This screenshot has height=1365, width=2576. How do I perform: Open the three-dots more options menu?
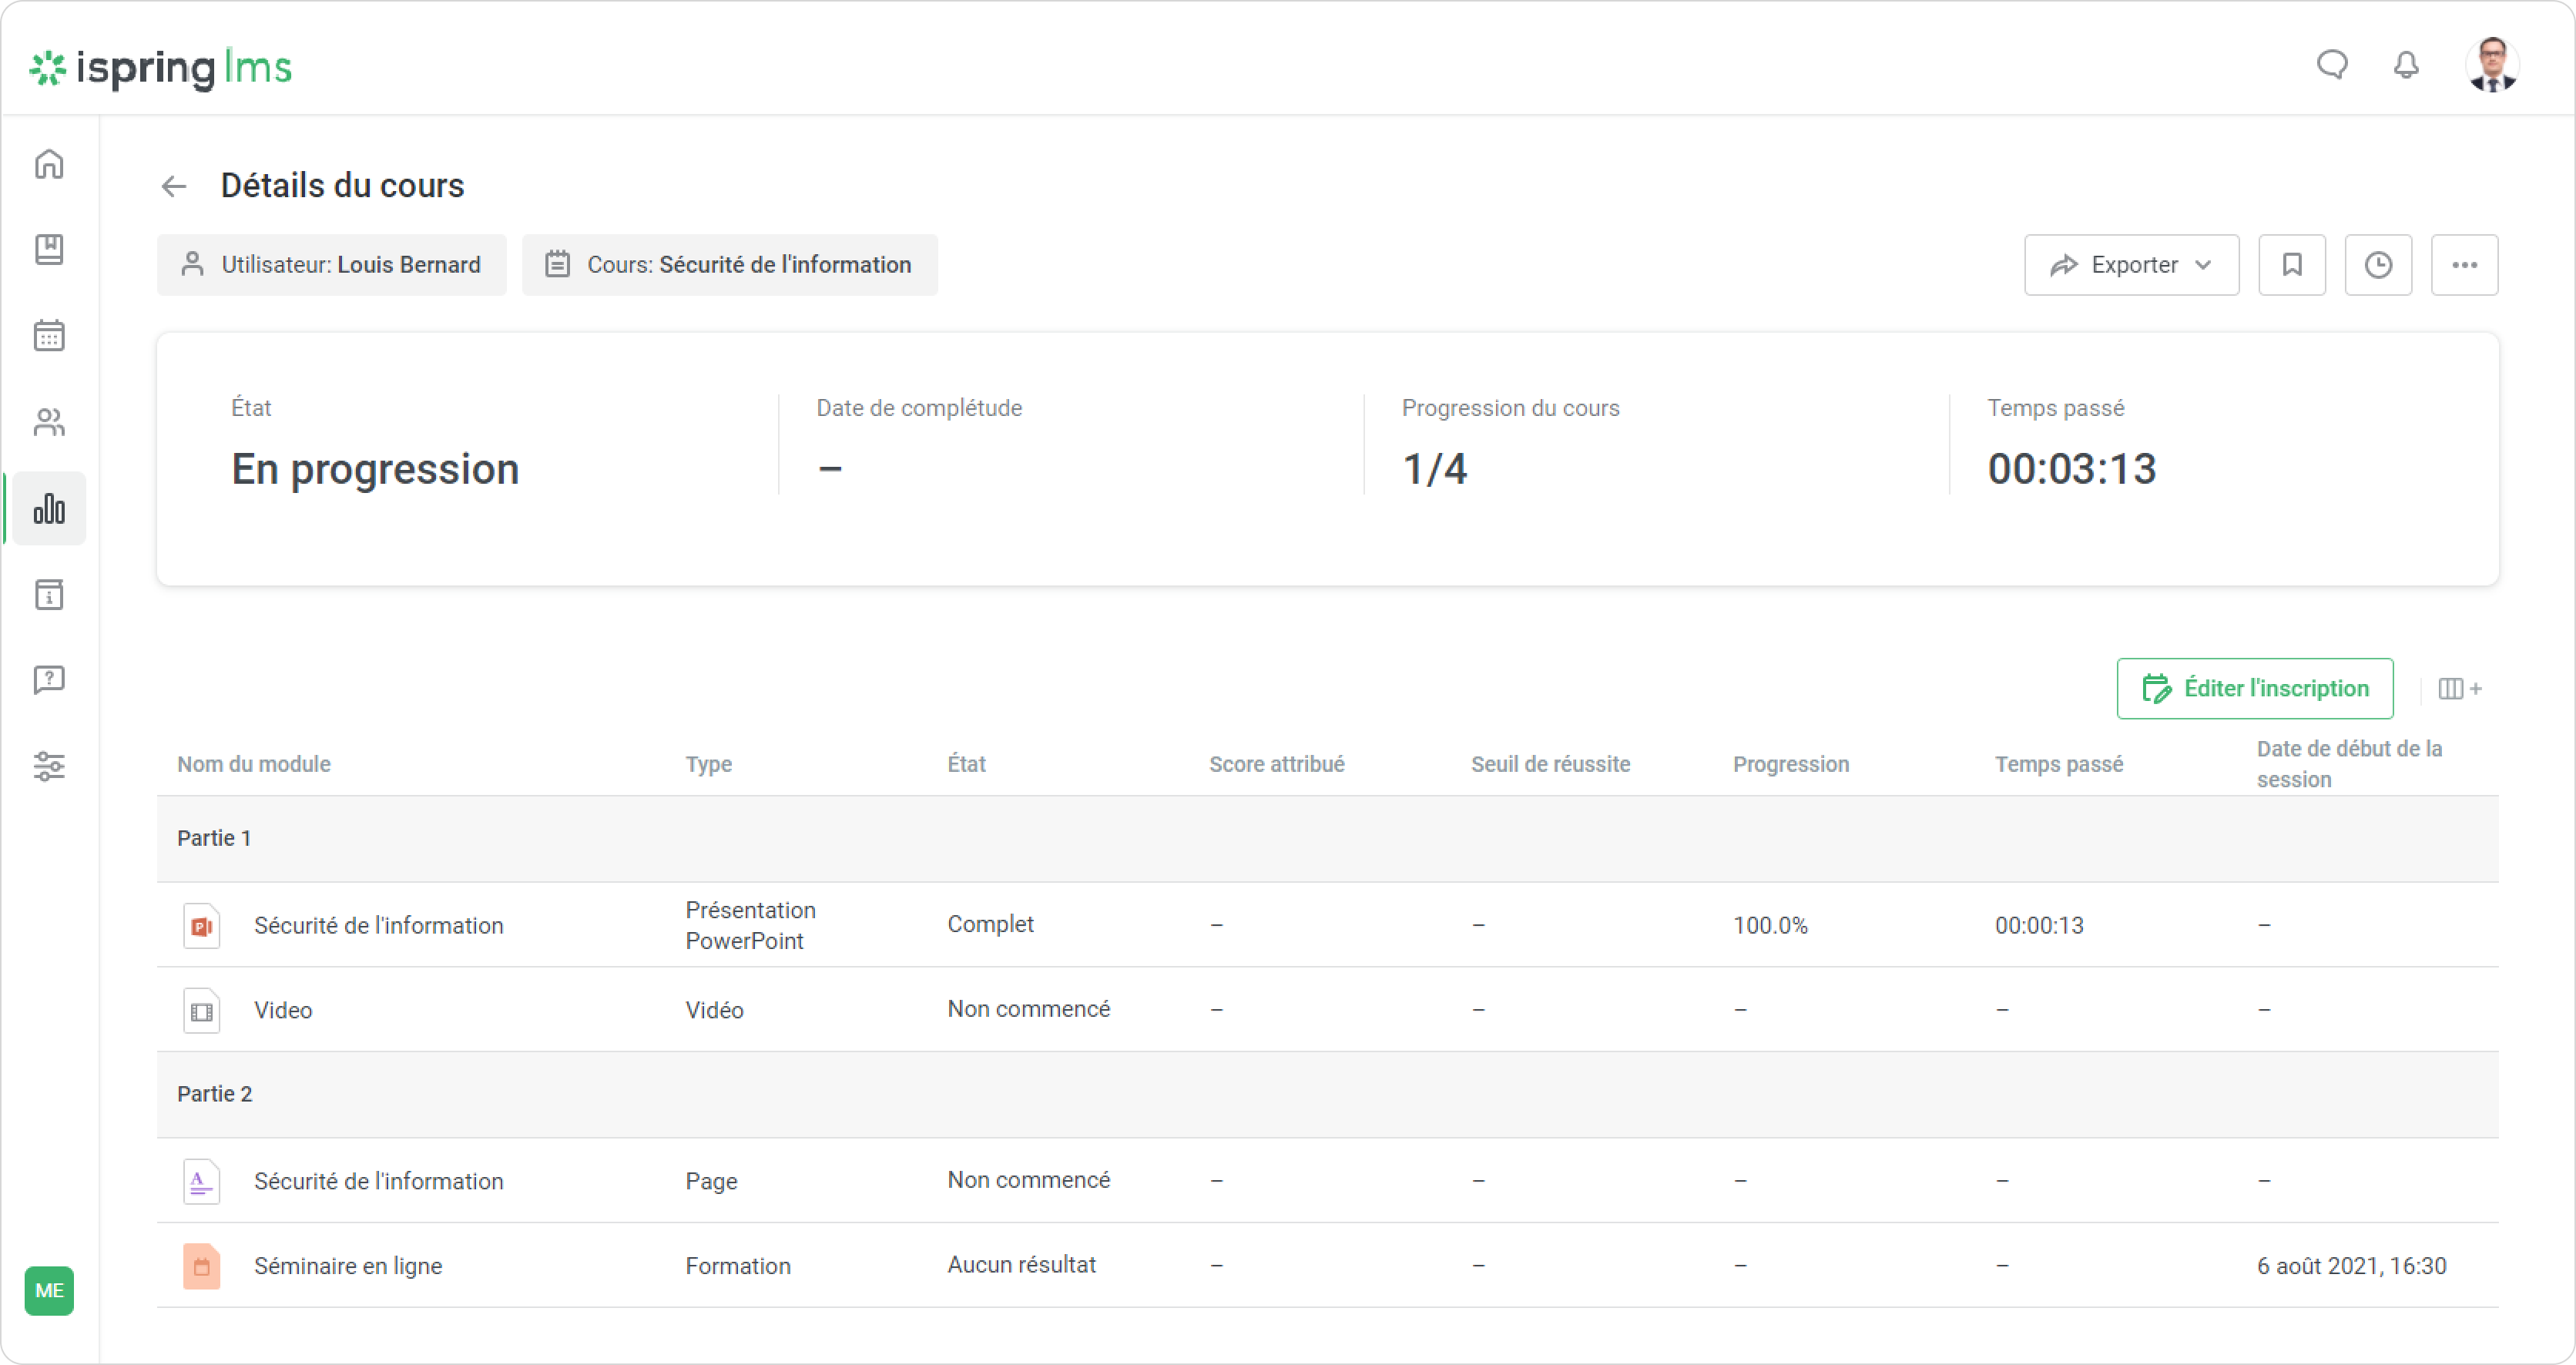coord(2463,265)
